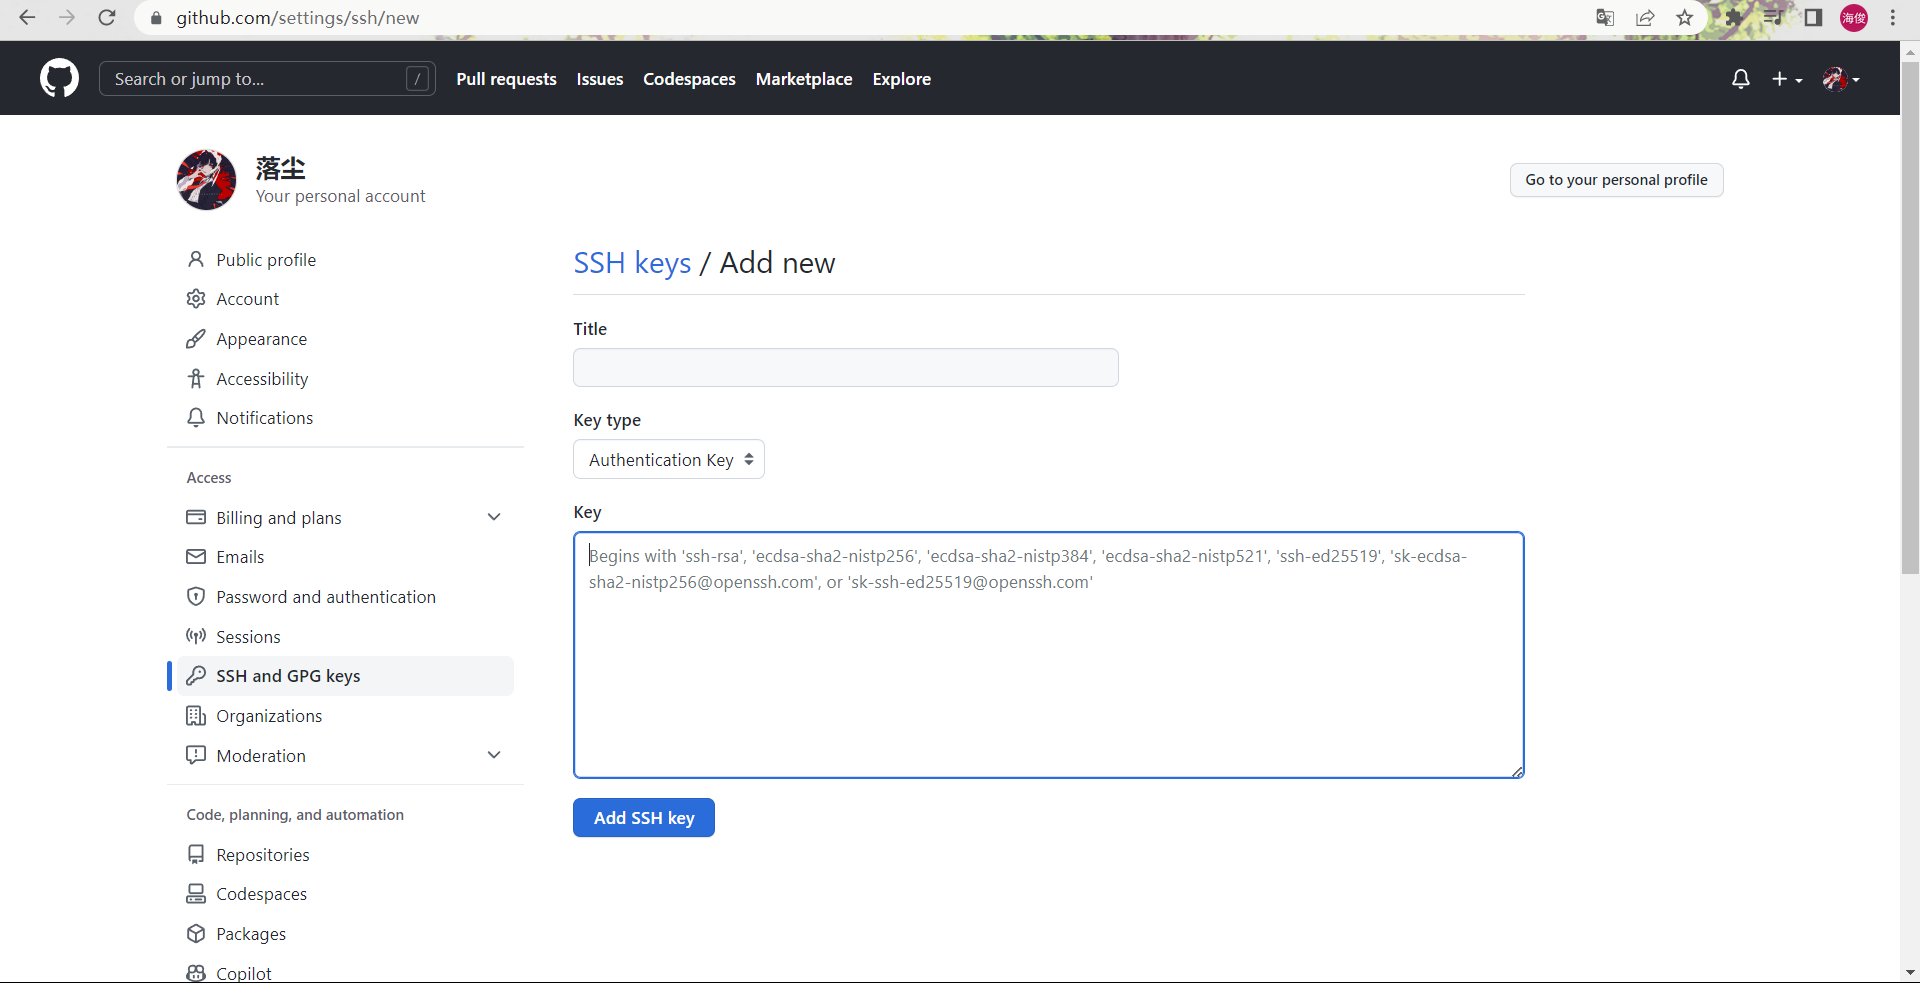The height and width of the screenshot is (983, 1920).
Task: Open the SSH keys breadcrumb link
Action: [x=631, y=263]
